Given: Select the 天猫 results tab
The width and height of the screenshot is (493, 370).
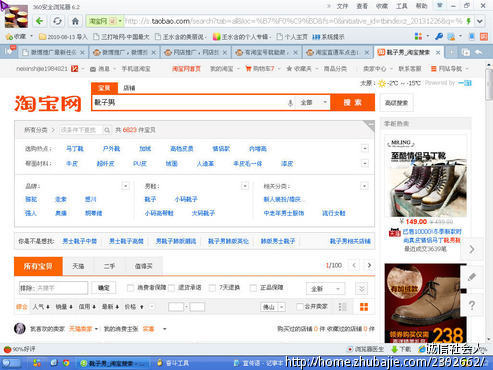Looking at the screenshot, I should (x=78, y=266).
